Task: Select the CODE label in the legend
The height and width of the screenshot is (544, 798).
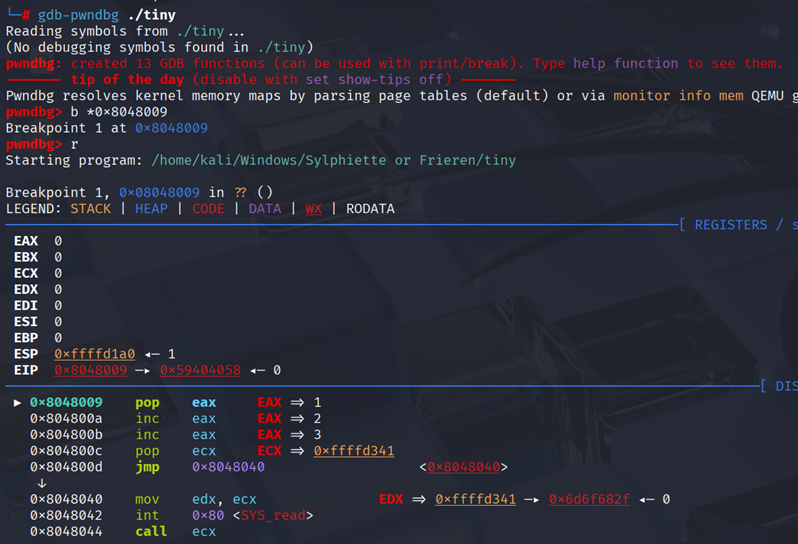Action: [208, 209]
